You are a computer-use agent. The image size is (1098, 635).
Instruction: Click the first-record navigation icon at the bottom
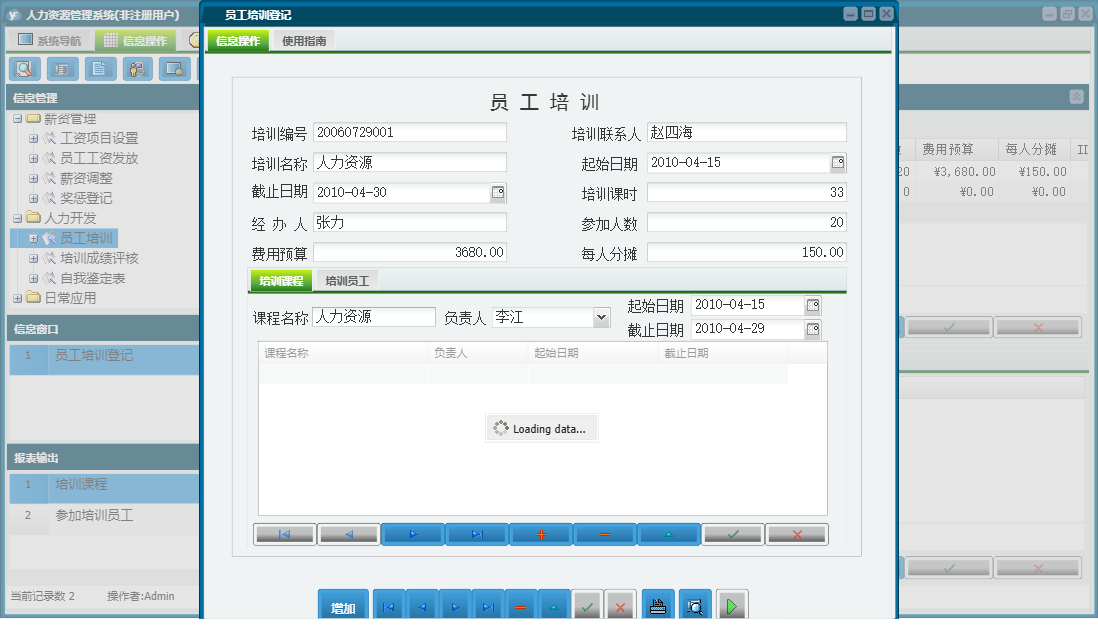388,604
